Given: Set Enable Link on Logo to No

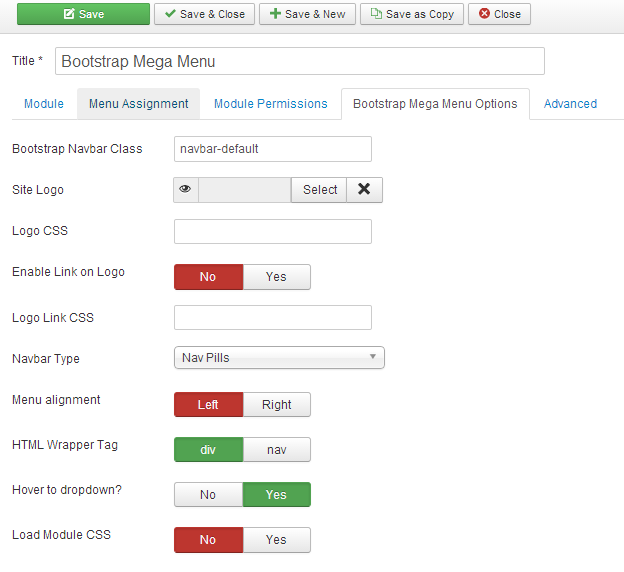Looking at the screenshot, I should tap(208, 277).
